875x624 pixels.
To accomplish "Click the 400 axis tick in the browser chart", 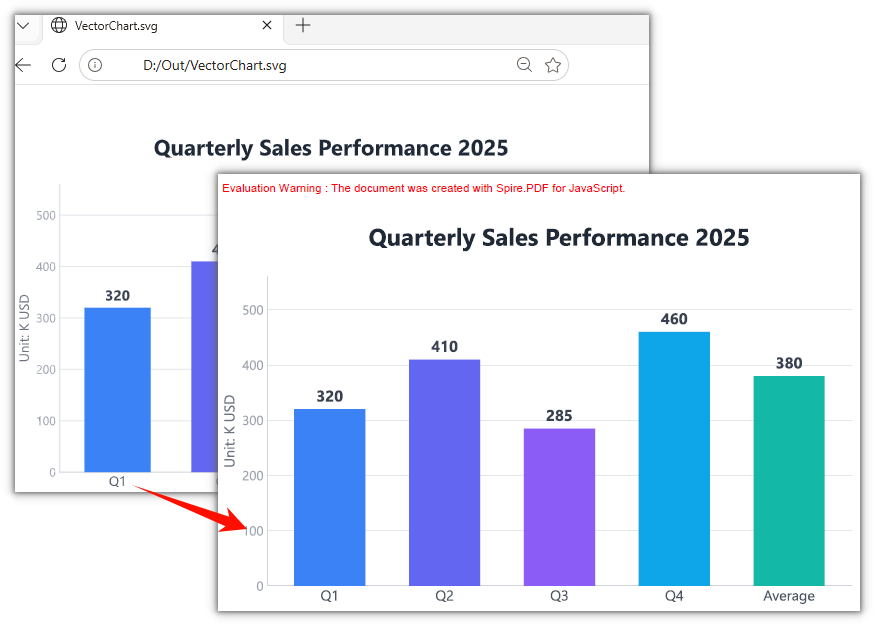I will pos(46,267).
